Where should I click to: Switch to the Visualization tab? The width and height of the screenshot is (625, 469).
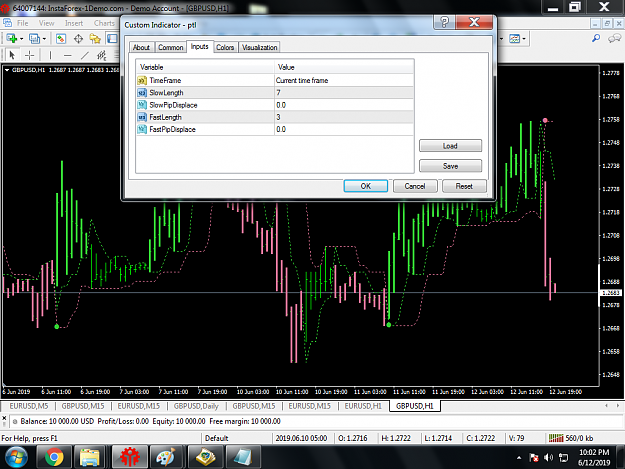[x=259, y=47]
